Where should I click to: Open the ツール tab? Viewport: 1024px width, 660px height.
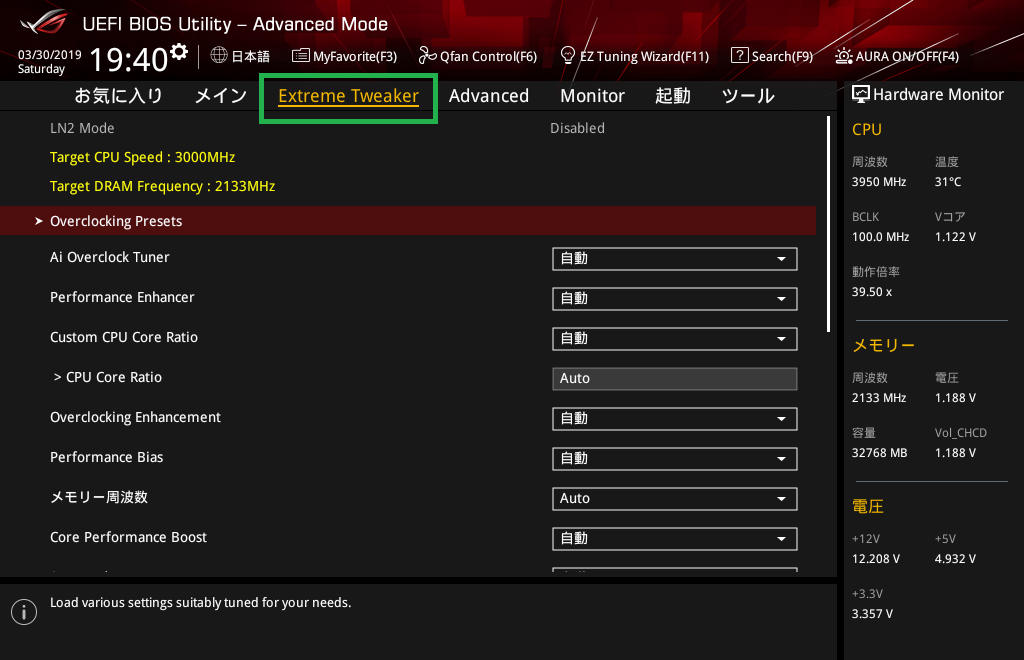click(748, 96)
